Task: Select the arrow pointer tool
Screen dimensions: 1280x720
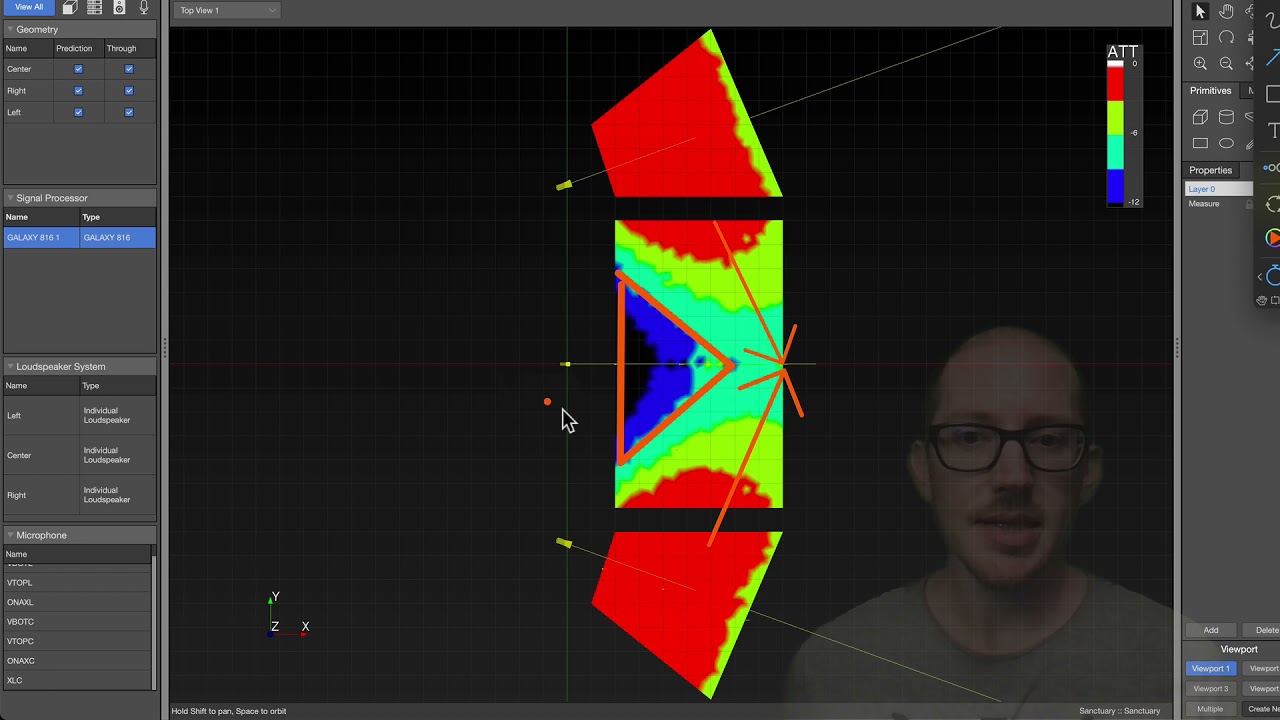Action: pyautogui.click(x=1200, y=11)
